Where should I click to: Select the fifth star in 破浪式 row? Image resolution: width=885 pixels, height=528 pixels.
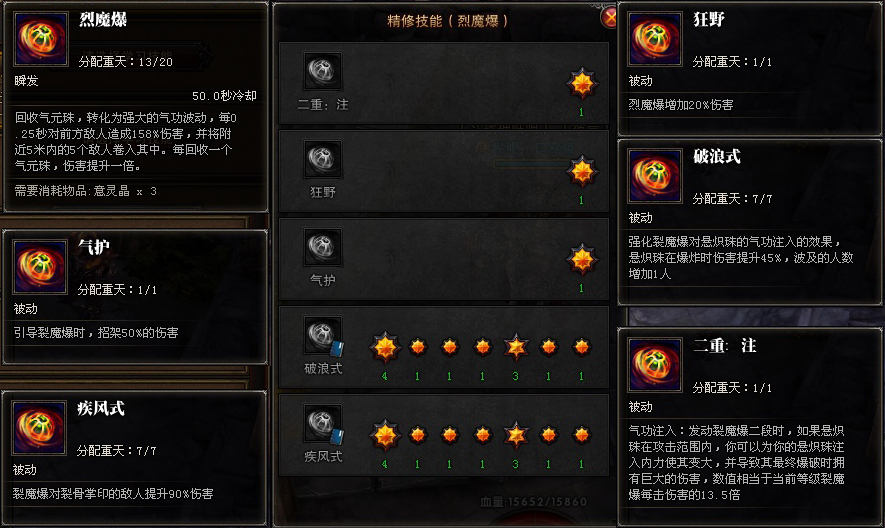click(x=516, y=347)
